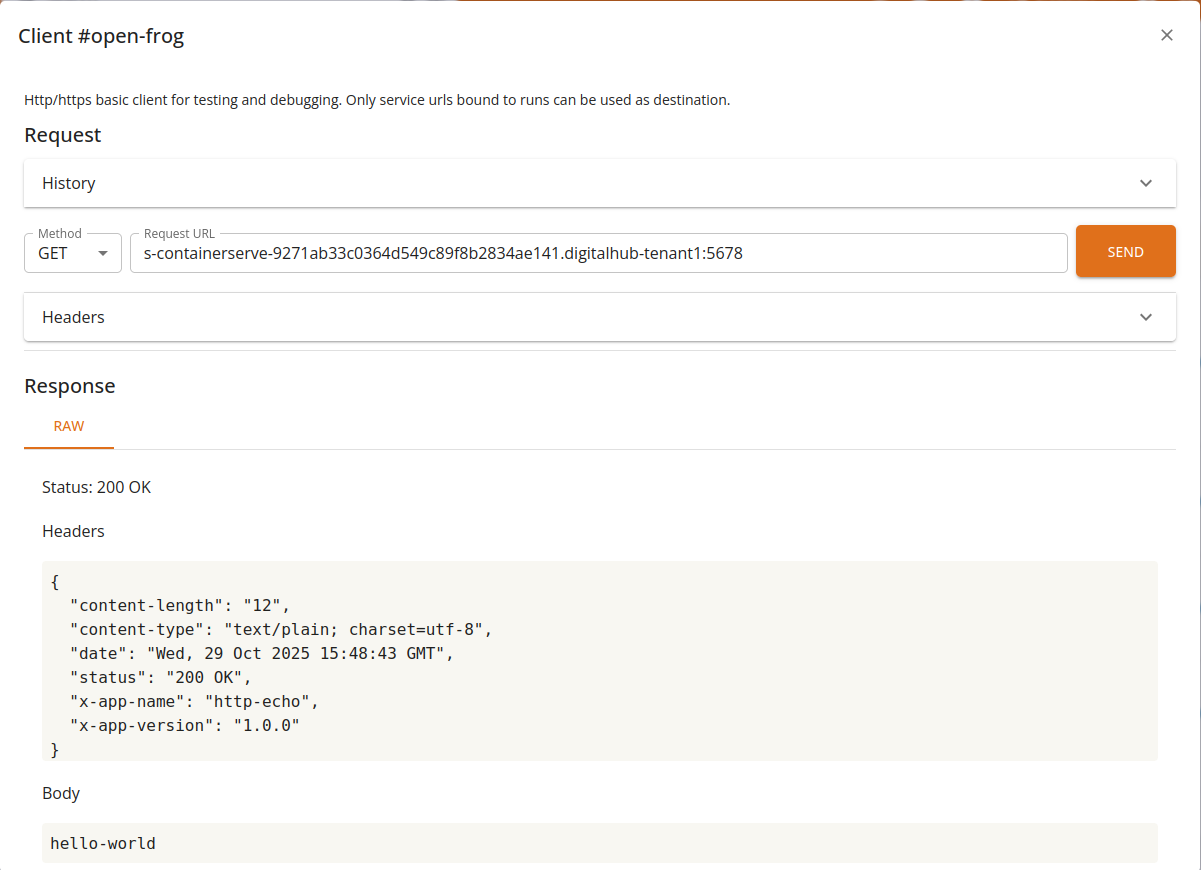Screen dimensions: 1201x870
Task: Click the close X icon
Action: tap(1166, 35)
